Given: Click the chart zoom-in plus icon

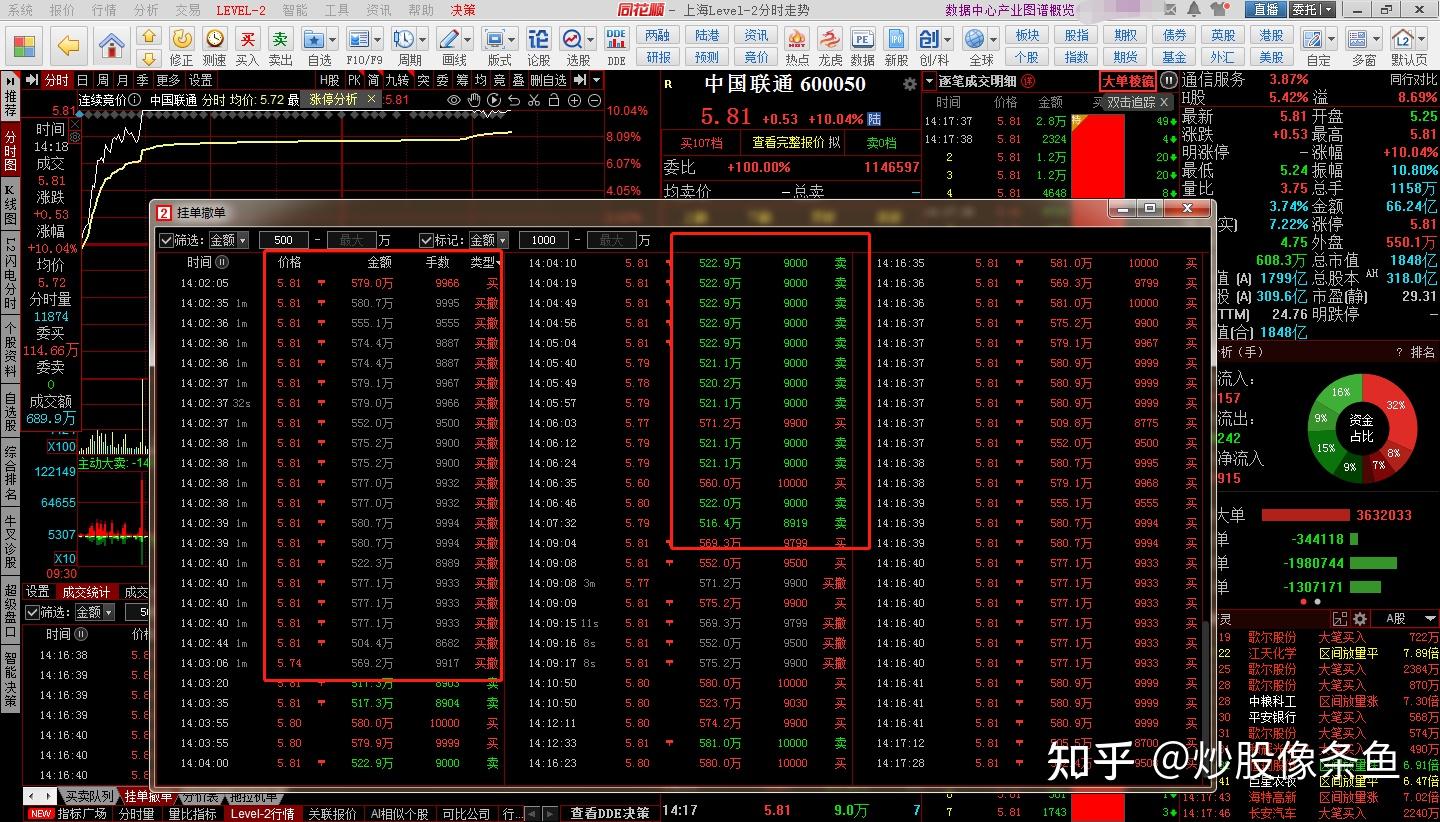Looking at the screenshot, I should (575, 100).
